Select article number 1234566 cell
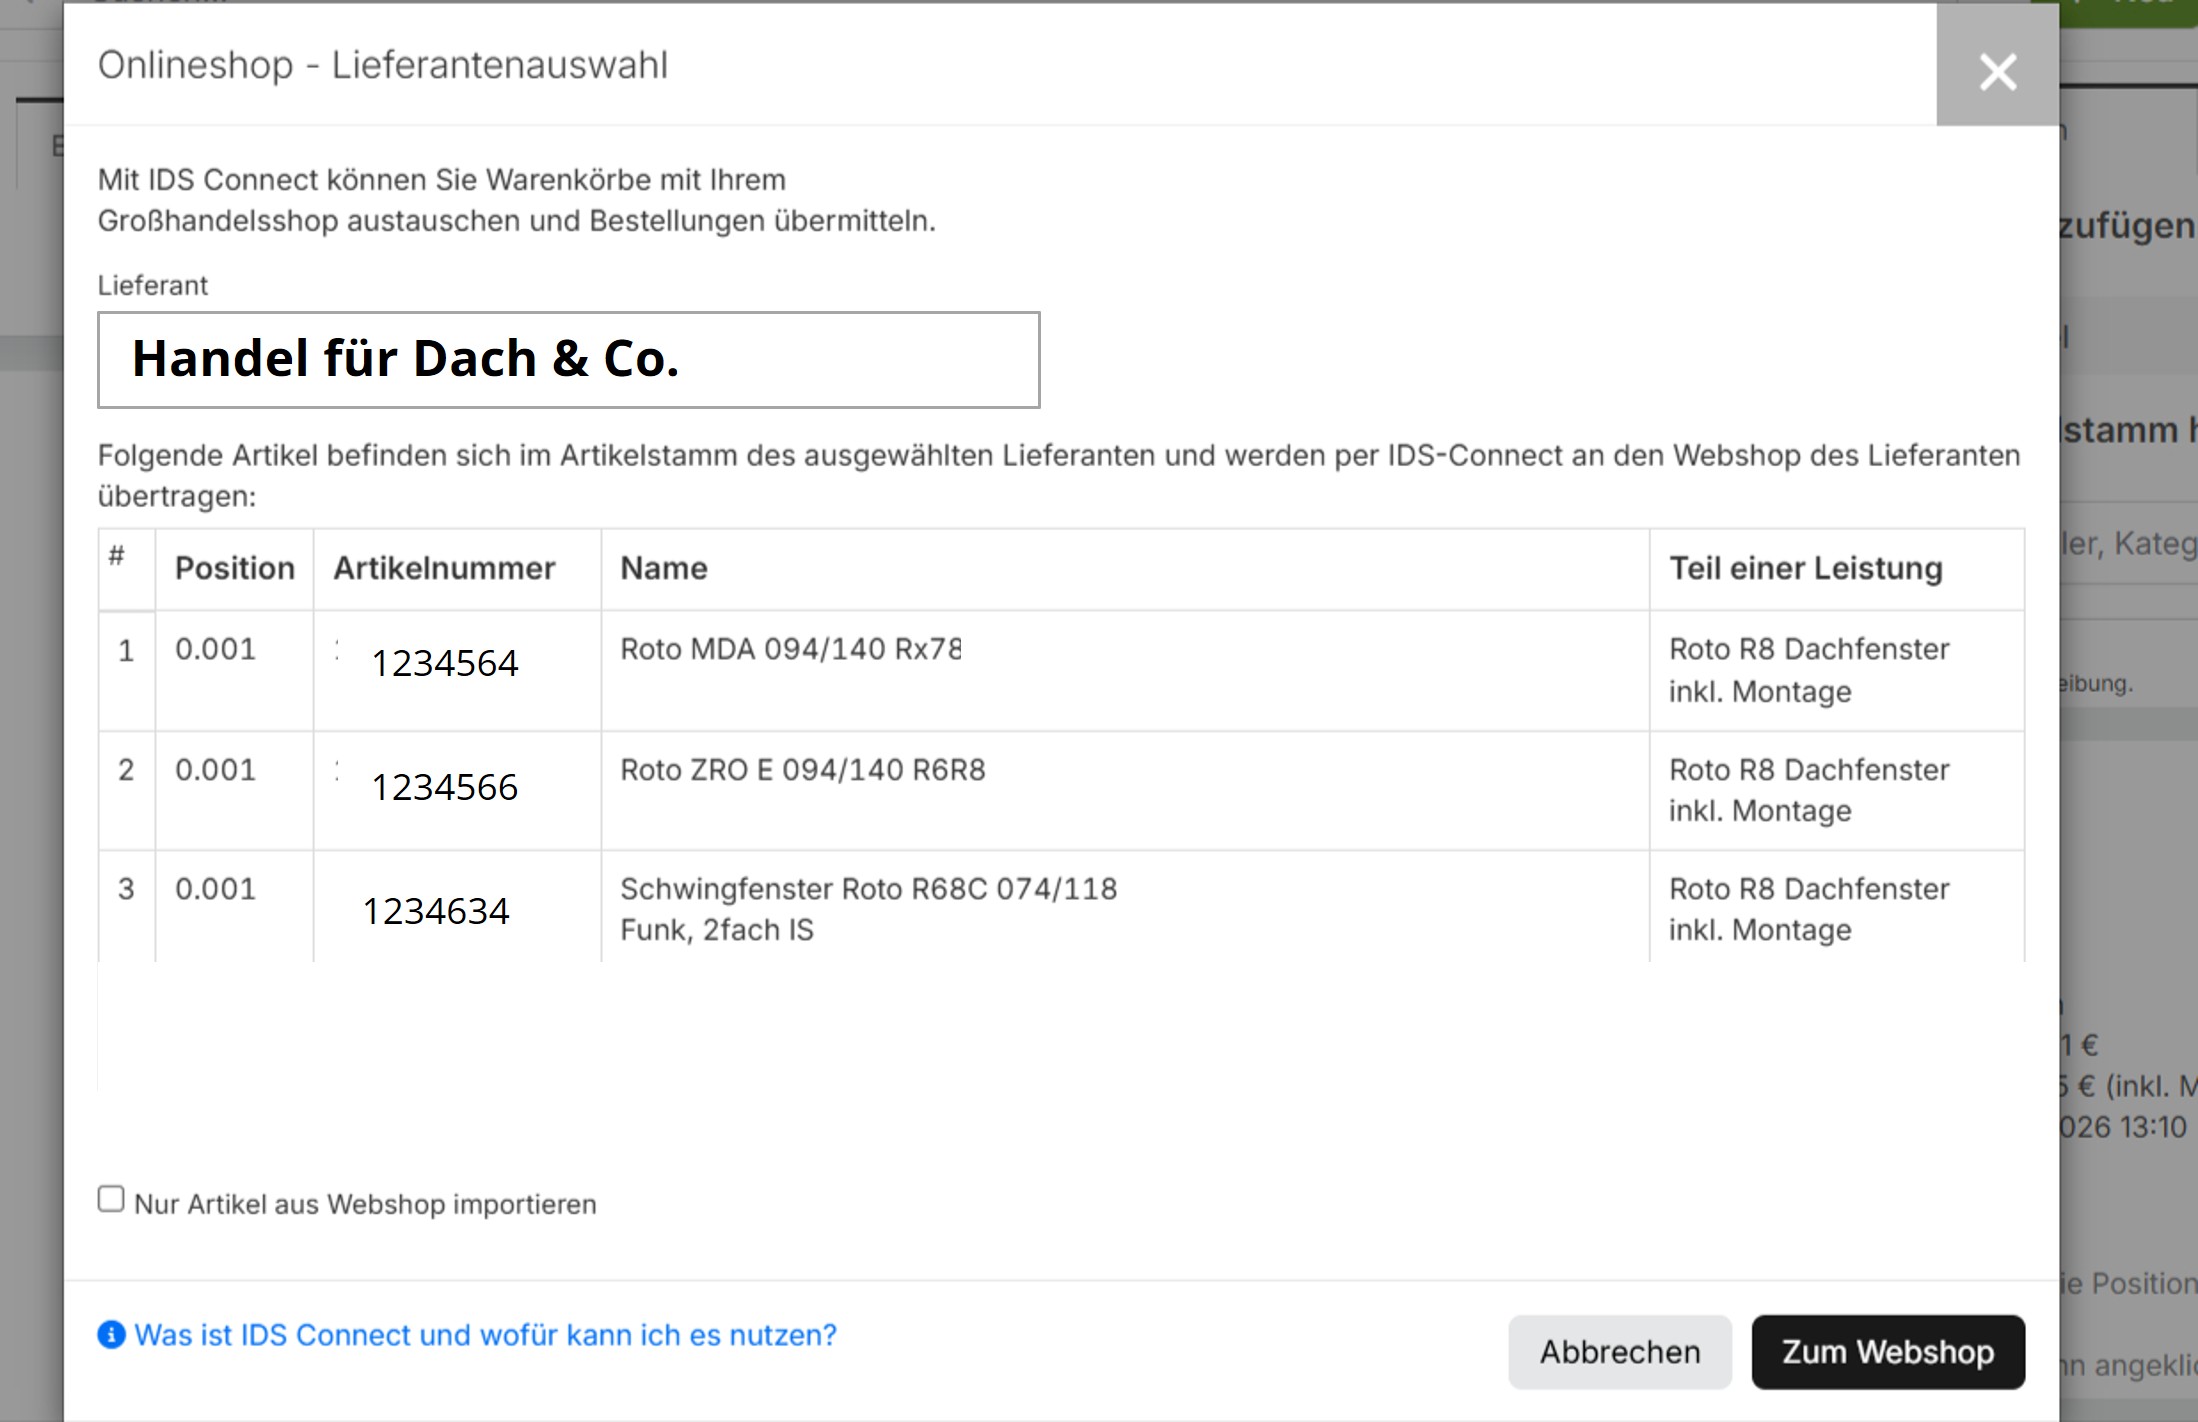2198x1422 pixels. point(445,787)
